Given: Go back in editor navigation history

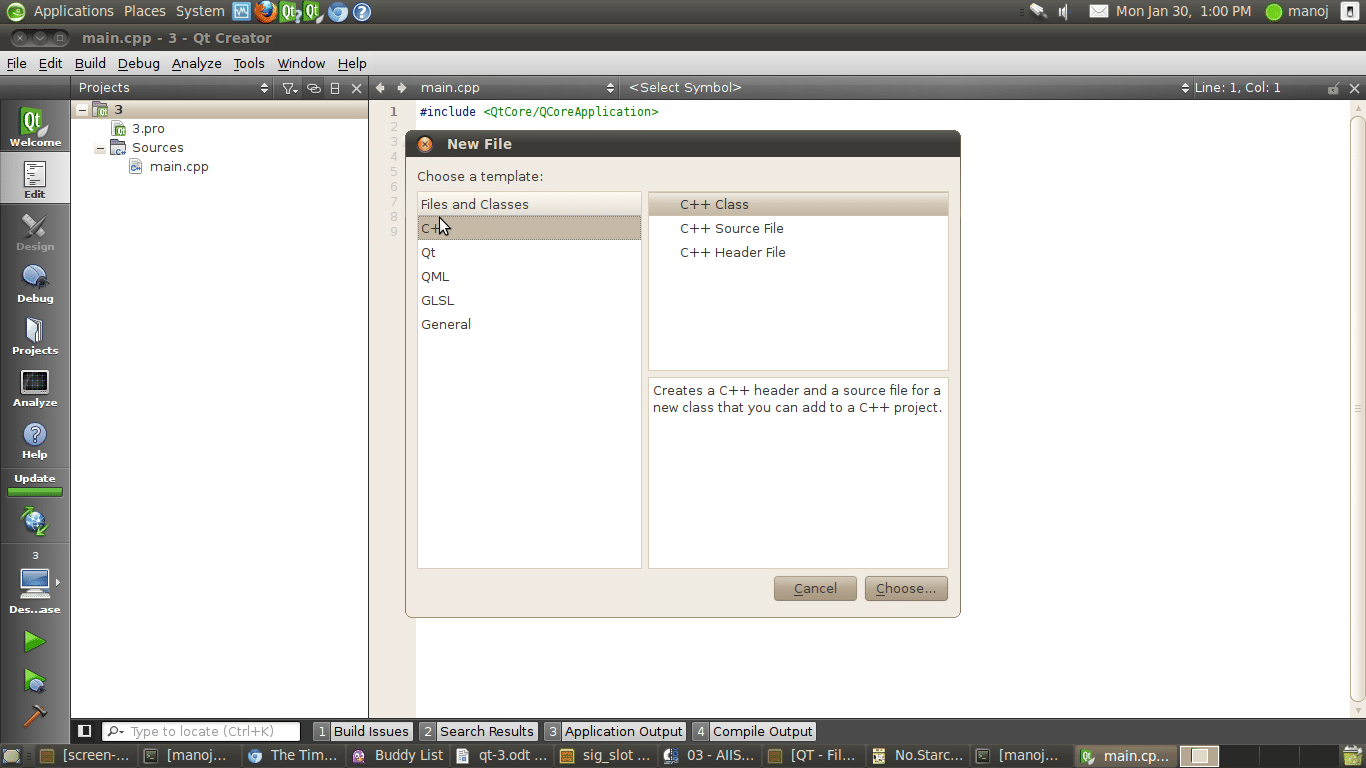Looking at the screenshot, I should pyautogui.click(x=380, y=88).
